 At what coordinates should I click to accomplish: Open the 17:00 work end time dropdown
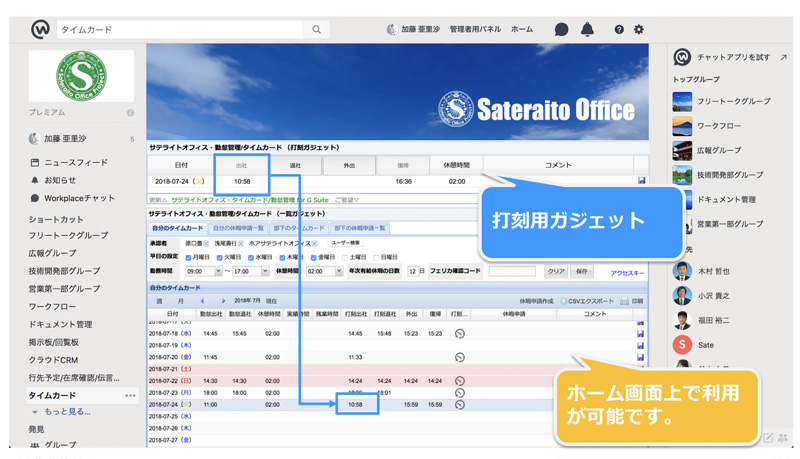click(265, 271)
